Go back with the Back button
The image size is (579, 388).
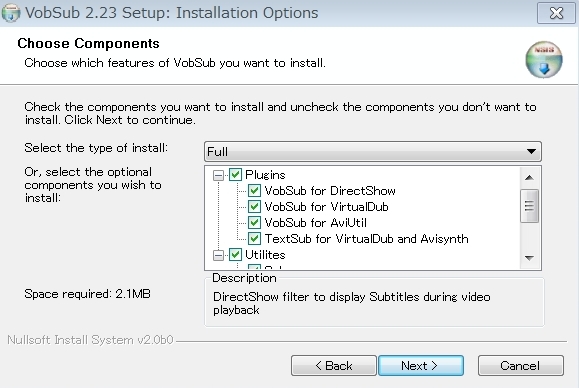click(334, 365)
